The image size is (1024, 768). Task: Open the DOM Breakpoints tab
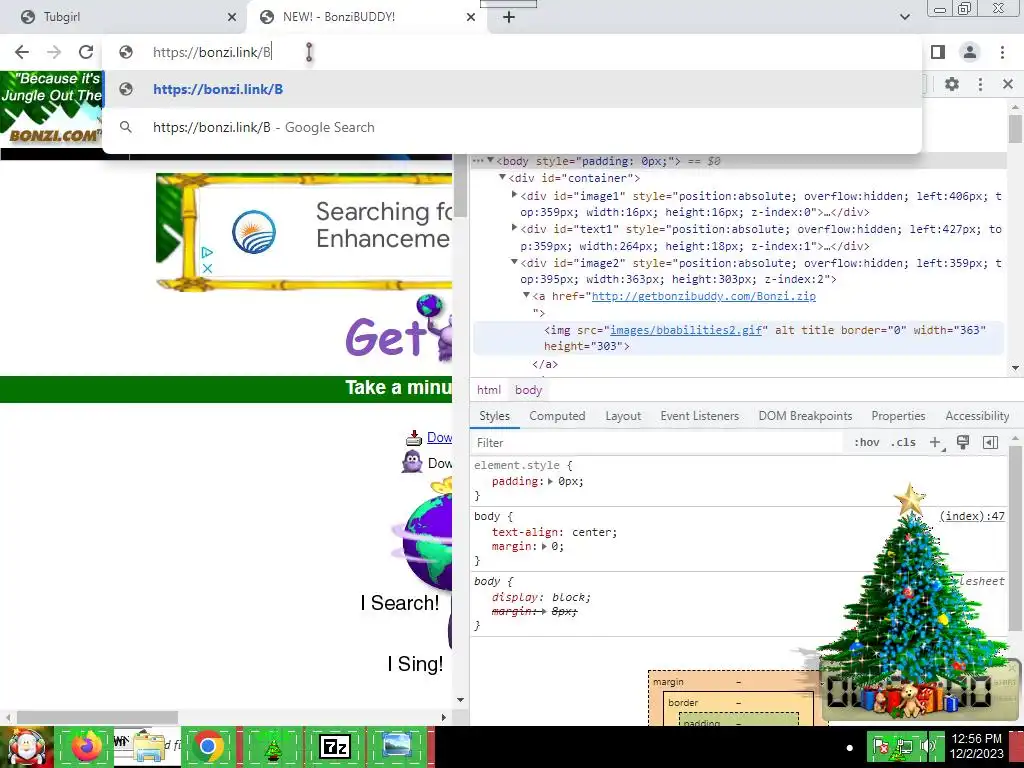tap(805, 416)
